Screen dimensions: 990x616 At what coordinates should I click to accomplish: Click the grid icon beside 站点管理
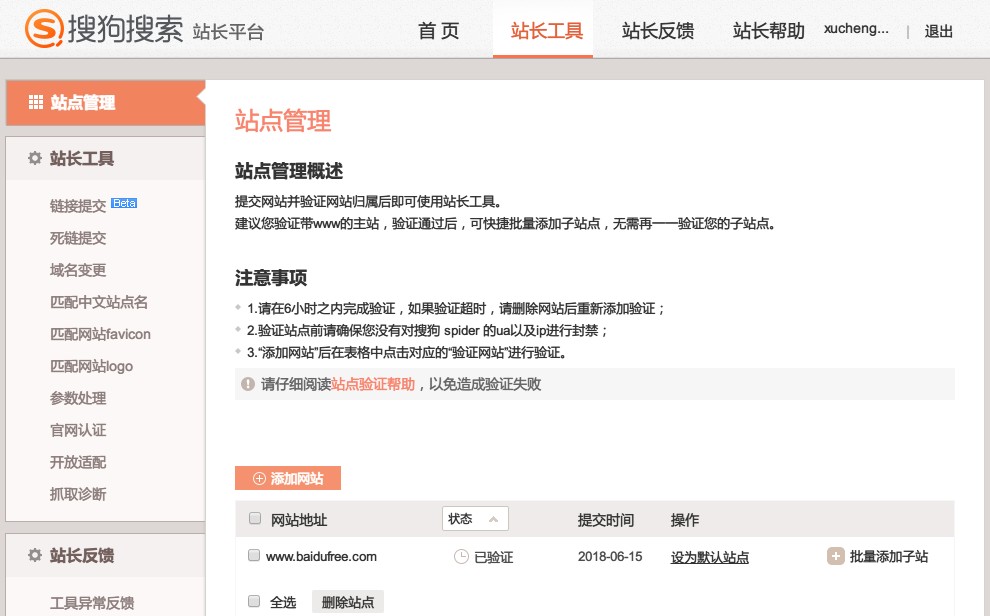click(x=35, y=102)
